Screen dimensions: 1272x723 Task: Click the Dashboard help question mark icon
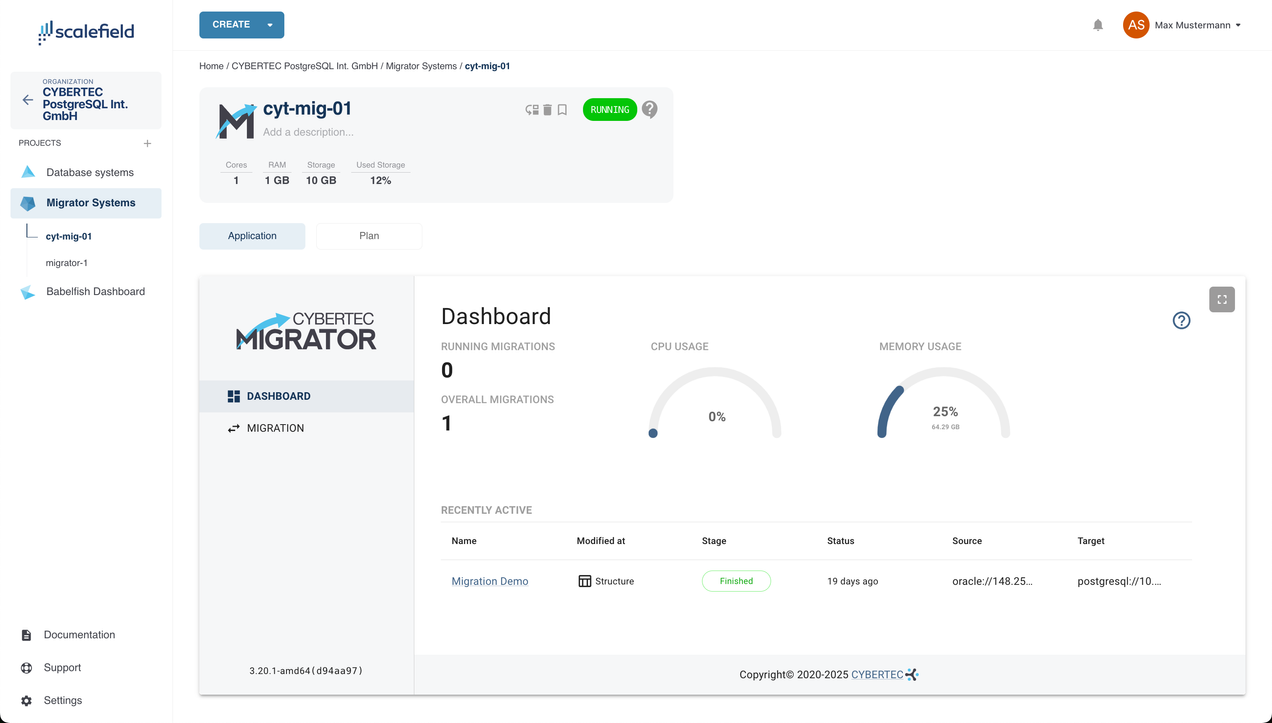[x=1181, y=320]
